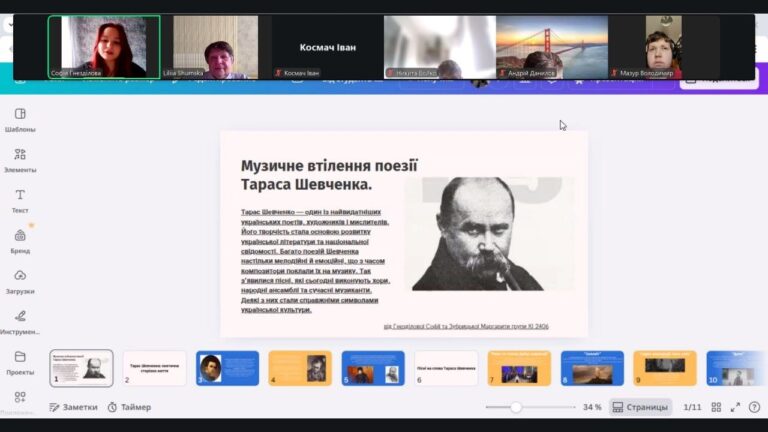
Task: Toggle the Заметки notes panel
Action: (74, 407)
